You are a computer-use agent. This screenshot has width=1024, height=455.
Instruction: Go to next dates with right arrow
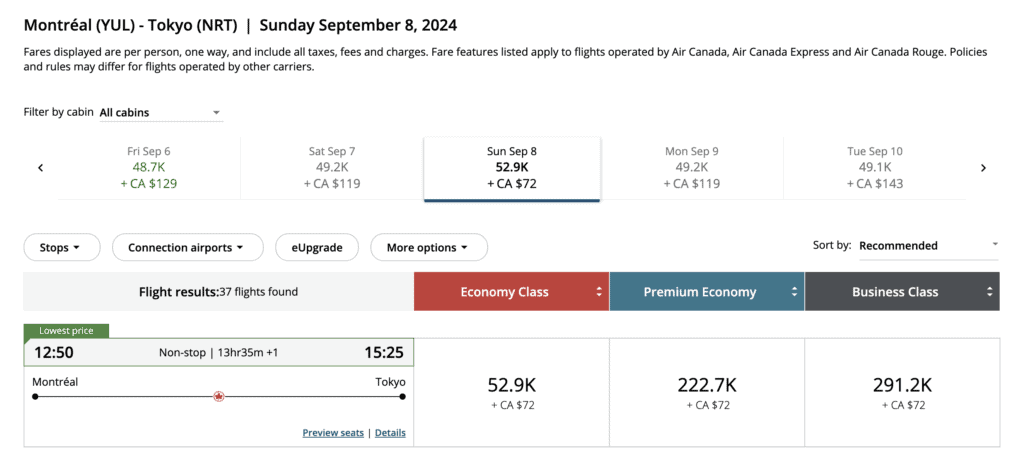983,168
